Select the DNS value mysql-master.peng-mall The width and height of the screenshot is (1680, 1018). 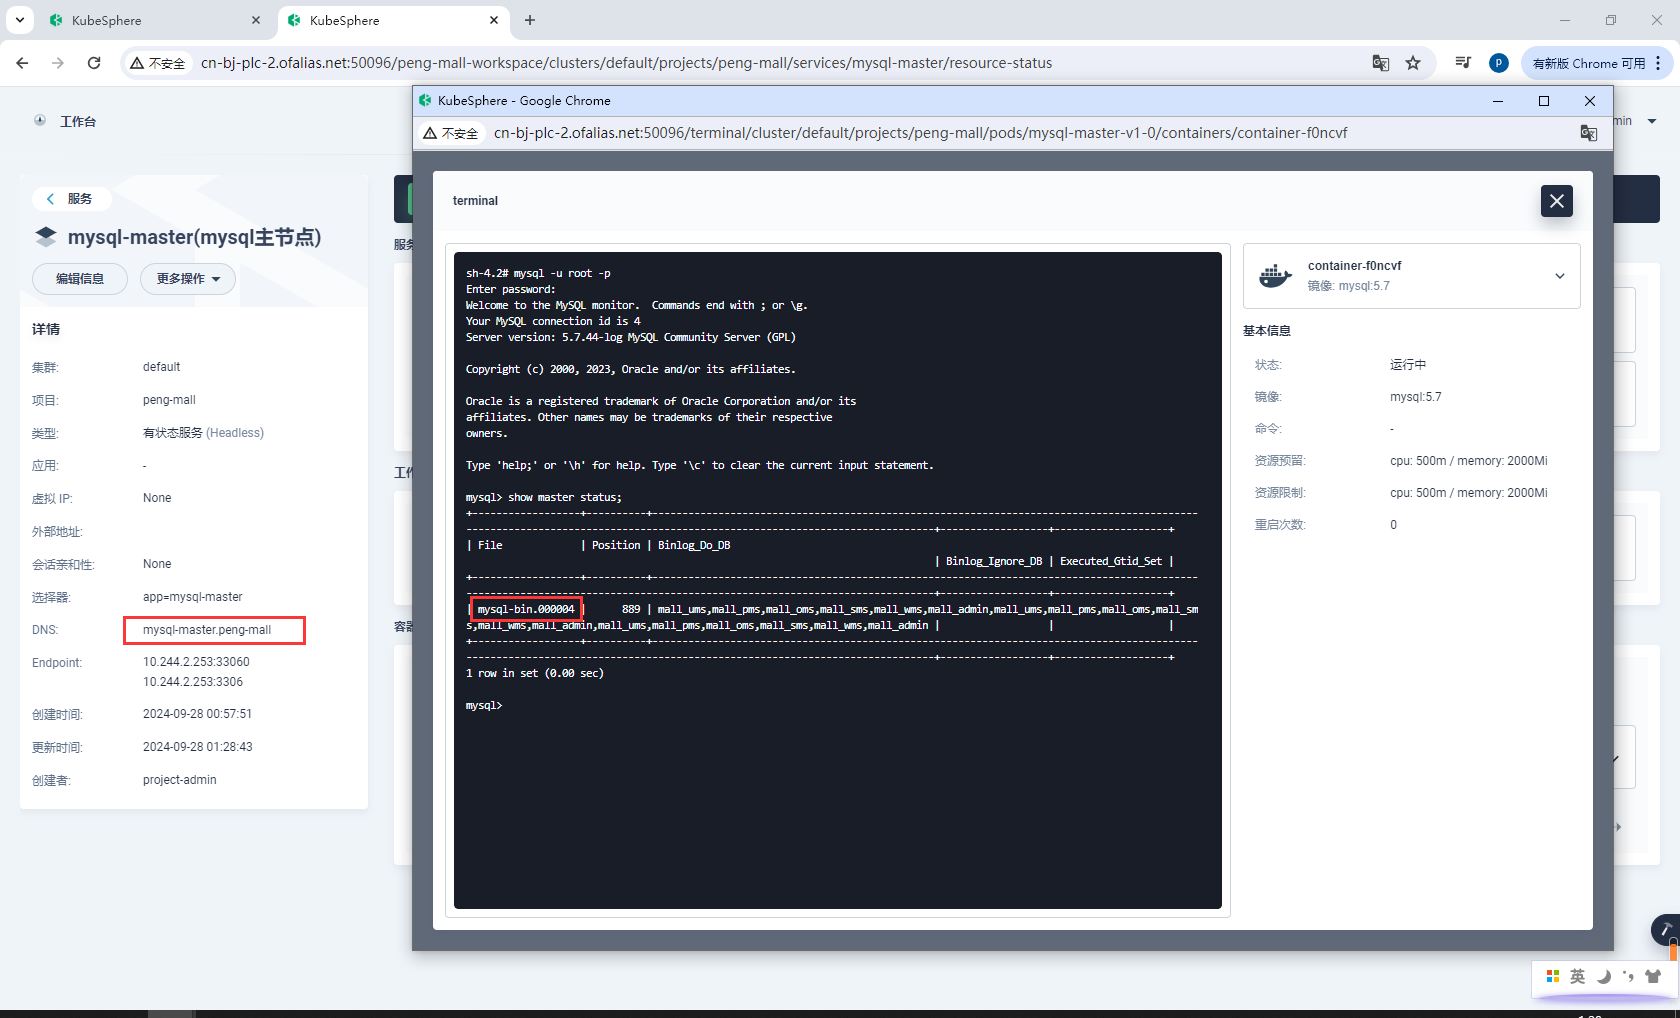point(207,630)
